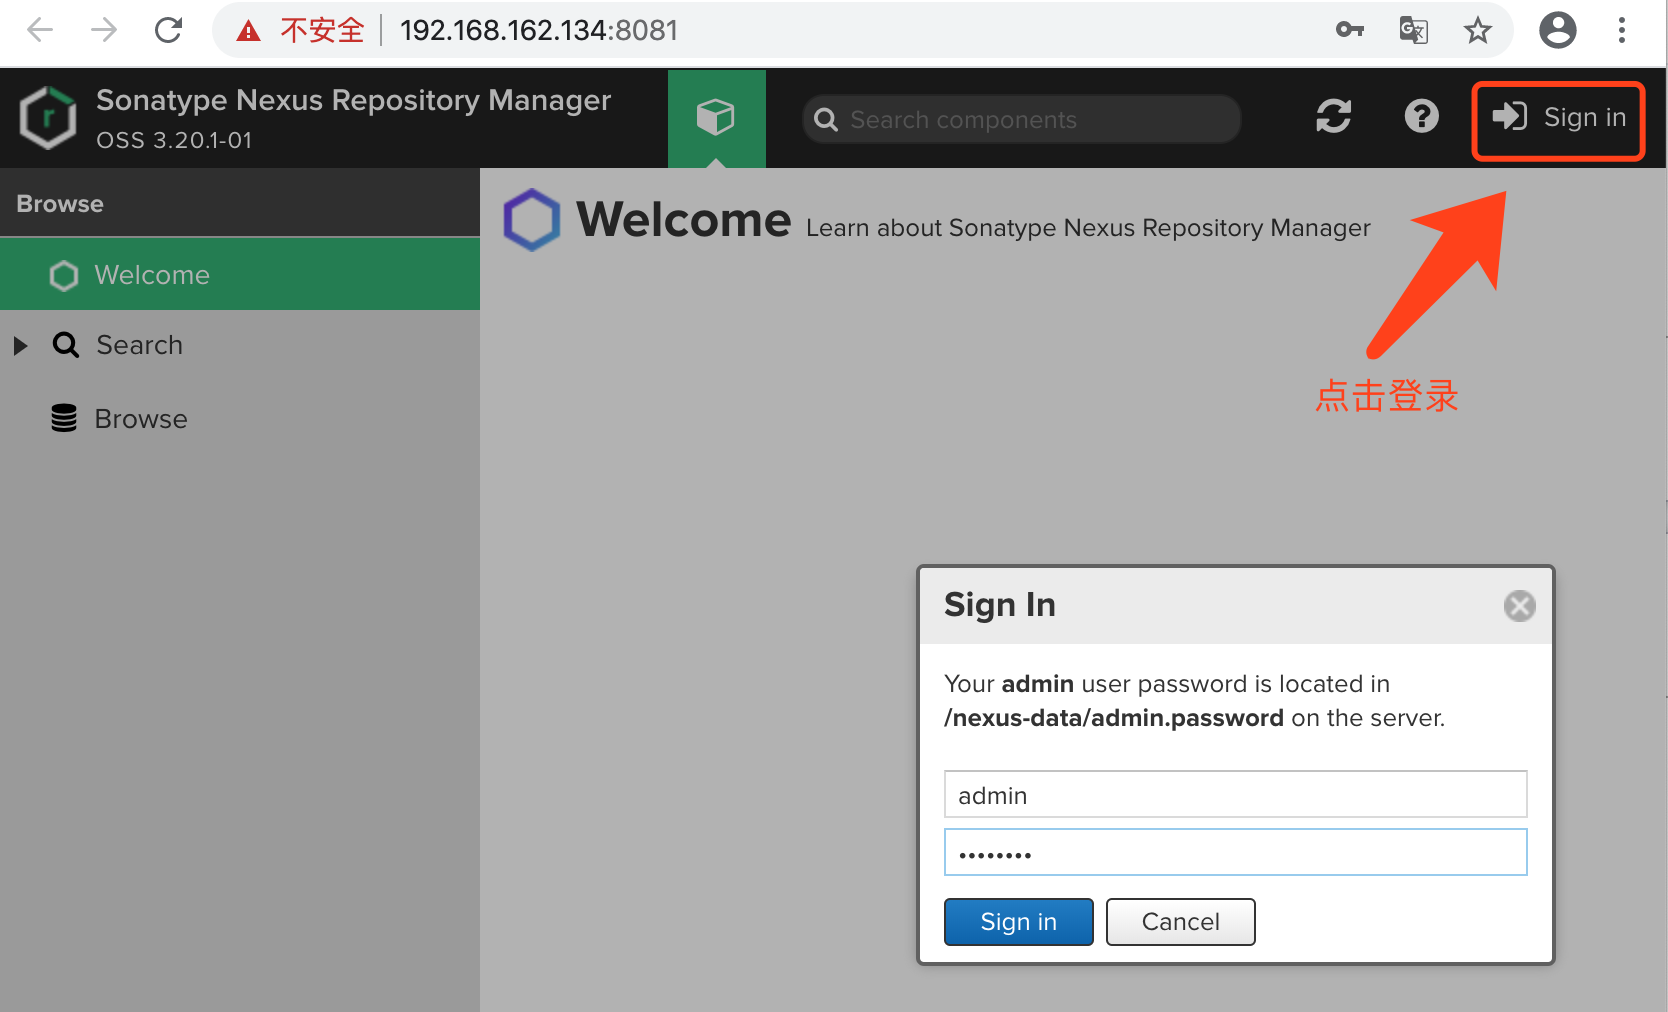This screenshot has height=1012, width=1668.
Task: Click the blue Sign in button
Action: 1018,922
